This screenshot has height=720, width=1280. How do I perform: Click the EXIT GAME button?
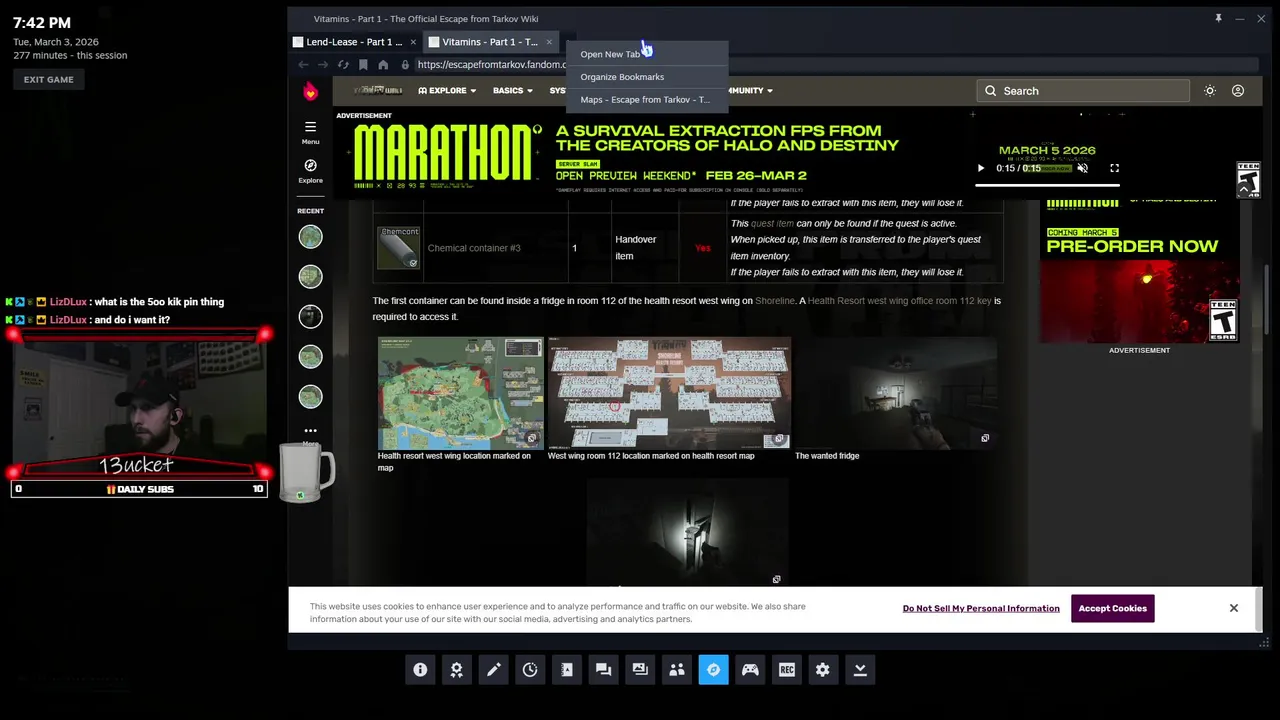(49, 79)
